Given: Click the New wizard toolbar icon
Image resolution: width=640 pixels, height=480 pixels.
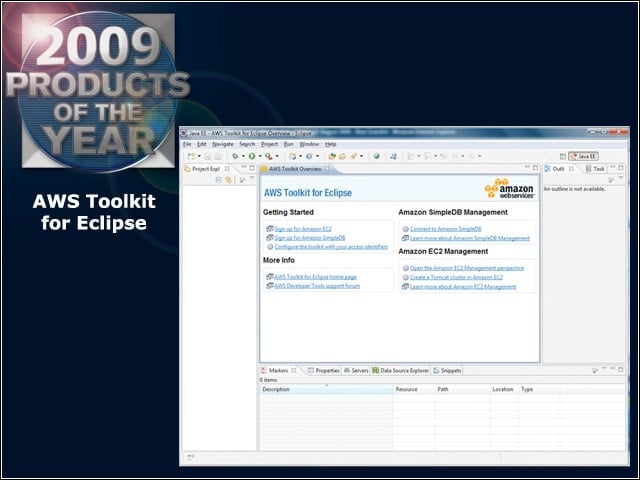Looking at the screenshot, I should (x=191, y=156).
